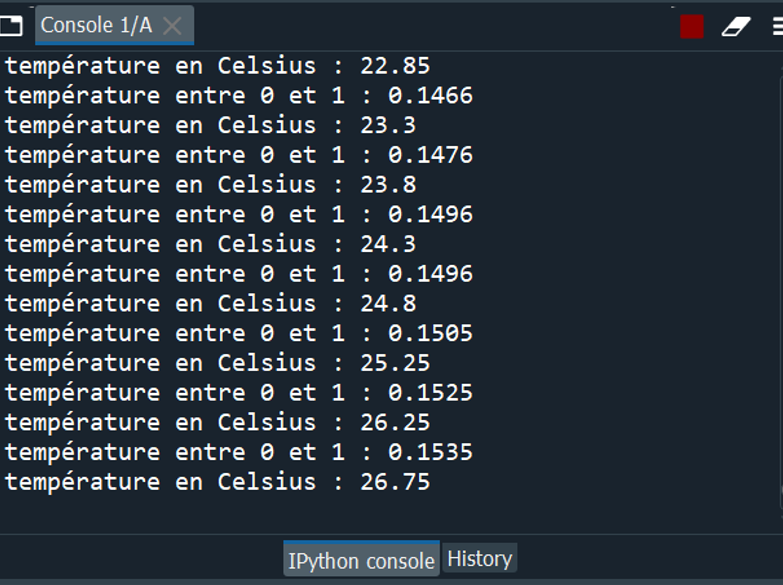
Task: Switch to the IPython console pane tab
Action: tap(361, 560)
